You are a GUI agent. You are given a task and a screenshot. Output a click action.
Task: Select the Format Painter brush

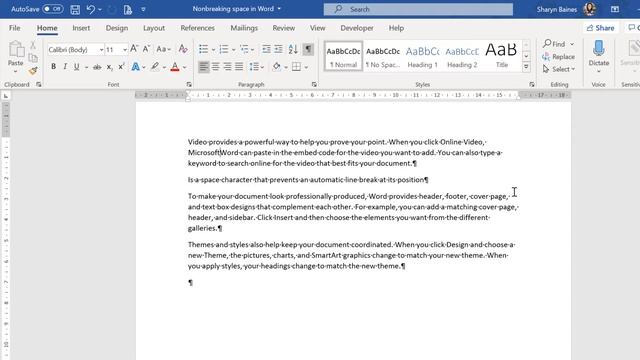point(33,71)
